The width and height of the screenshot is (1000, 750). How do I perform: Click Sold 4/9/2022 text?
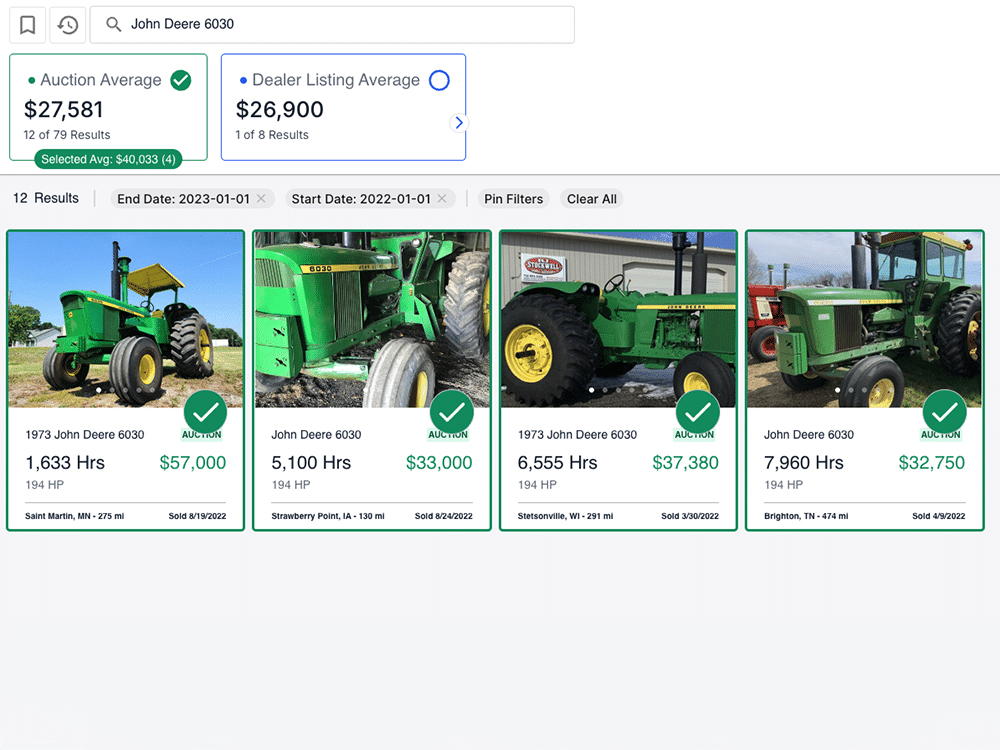(938, 516)
